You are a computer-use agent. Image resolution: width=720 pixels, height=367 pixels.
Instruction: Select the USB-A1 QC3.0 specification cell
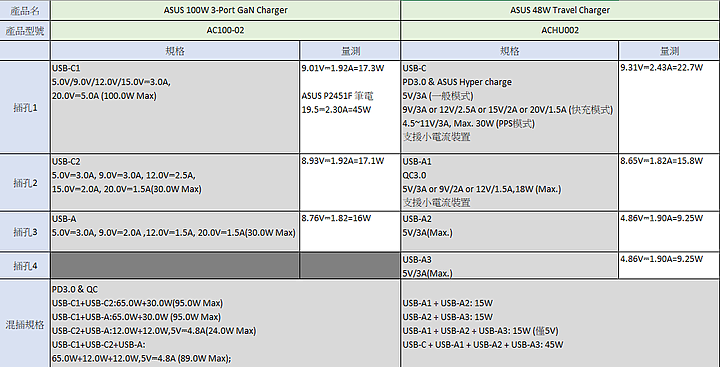click(x=509, y=183)
